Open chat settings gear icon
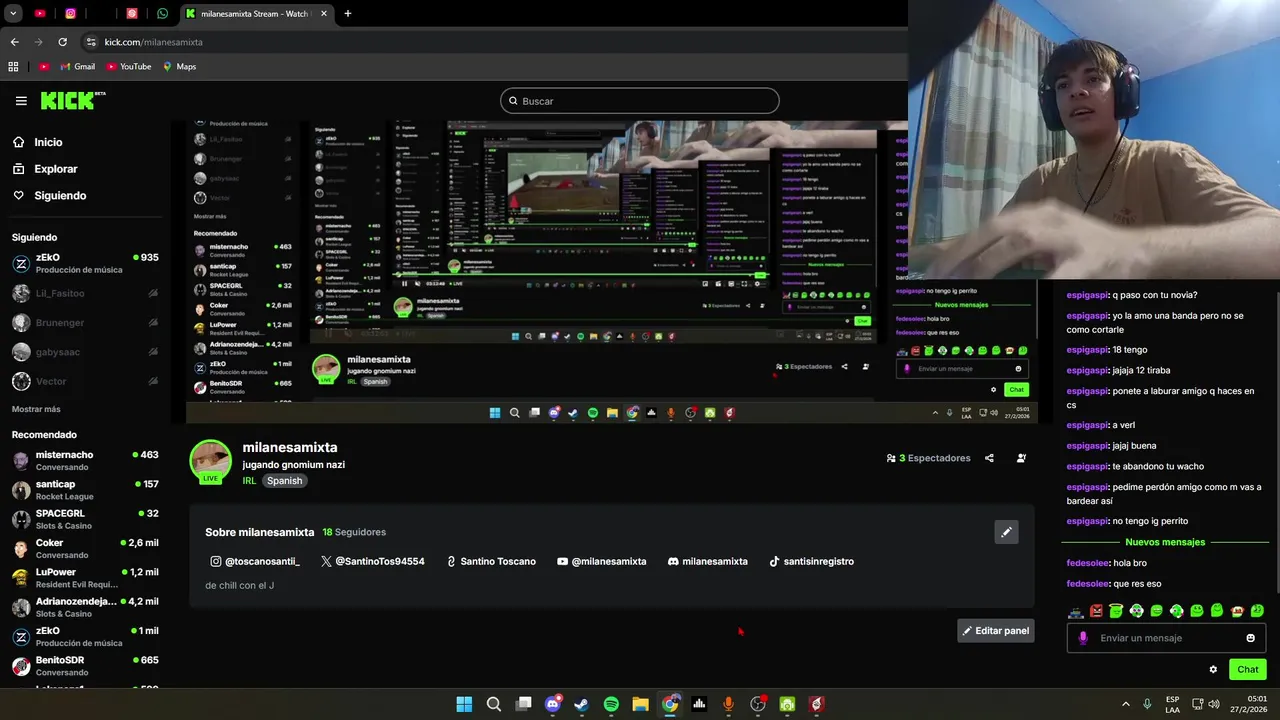The width and height of the screenshot is (1280, 720). pos(1213,670)
